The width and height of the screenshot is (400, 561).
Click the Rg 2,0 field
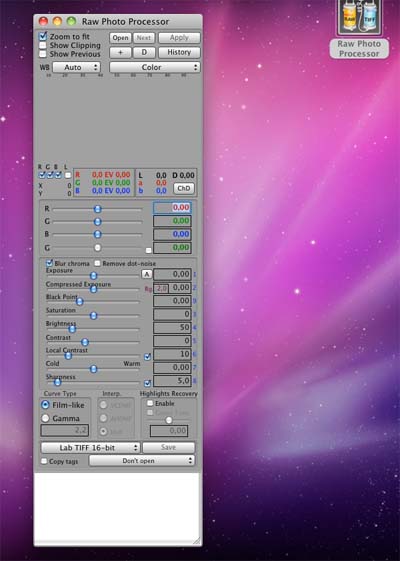161,288
